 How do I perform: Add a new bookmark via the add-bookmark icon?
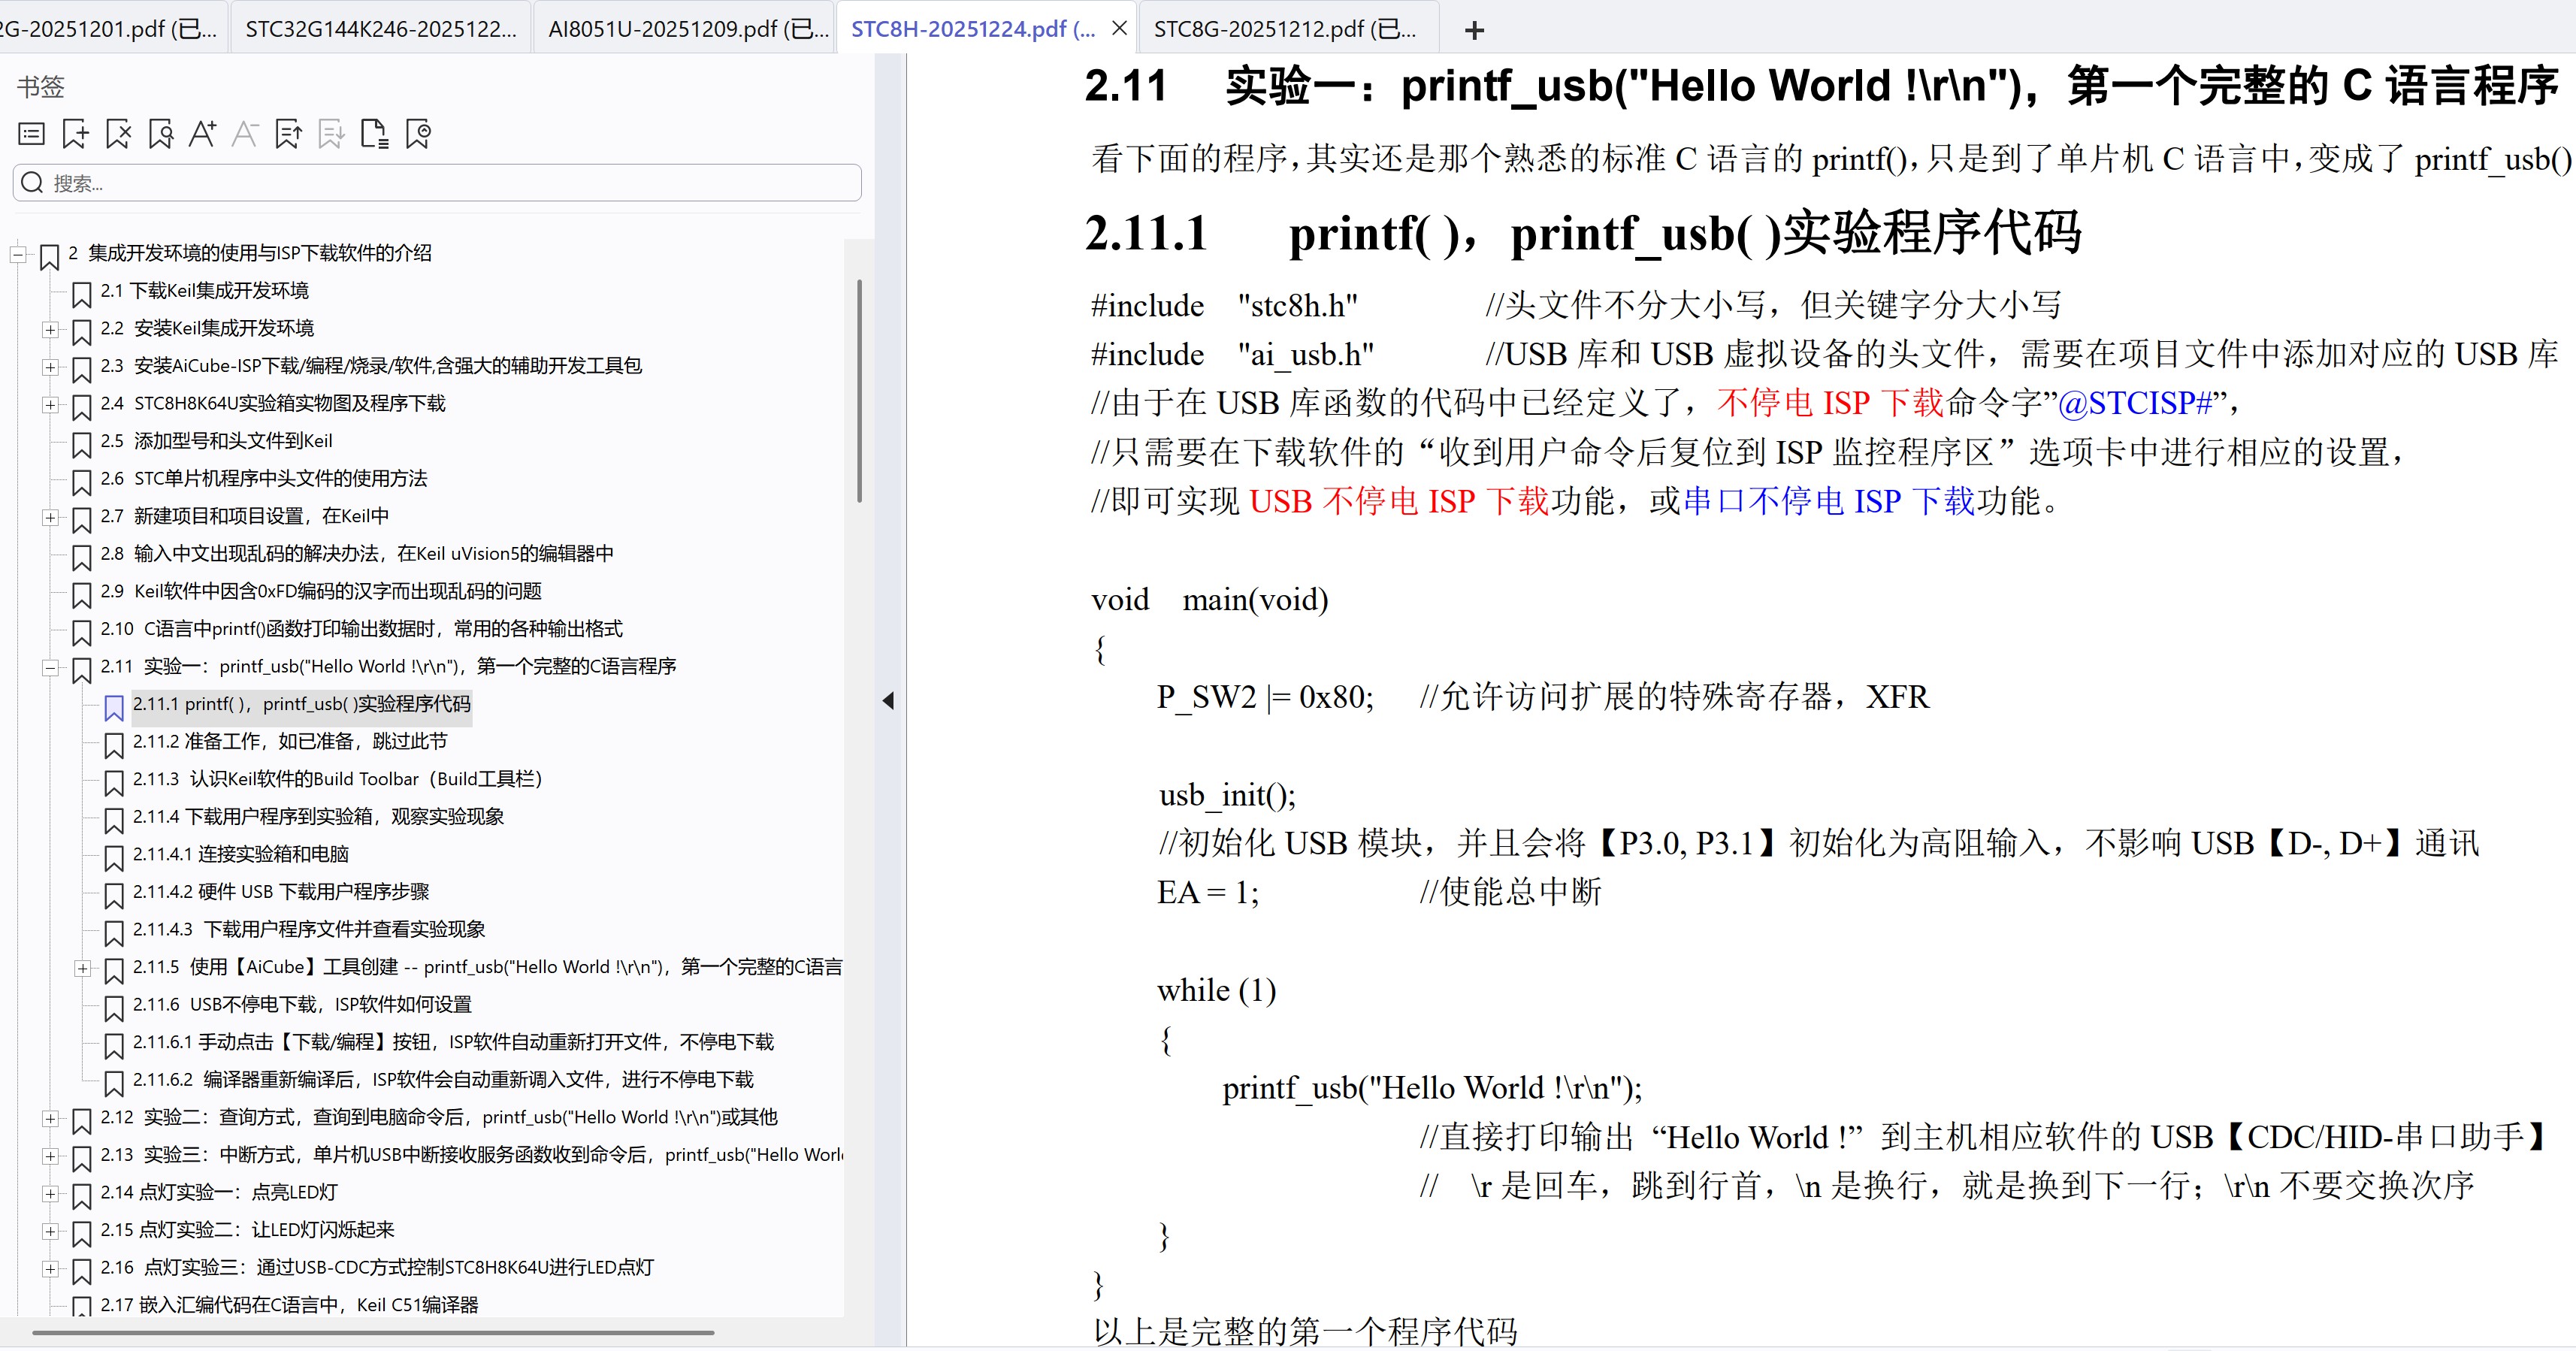(x=75, y=133)
